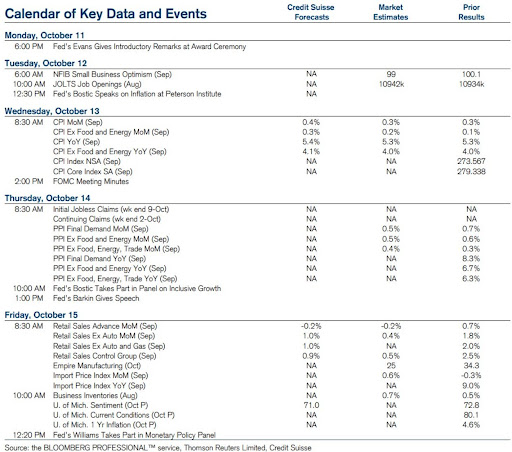The height and width of the screenshot is (452, 512).
Task: Click Retail Sales Advance MoM (Sep) entry
Action: coord(105,326)
